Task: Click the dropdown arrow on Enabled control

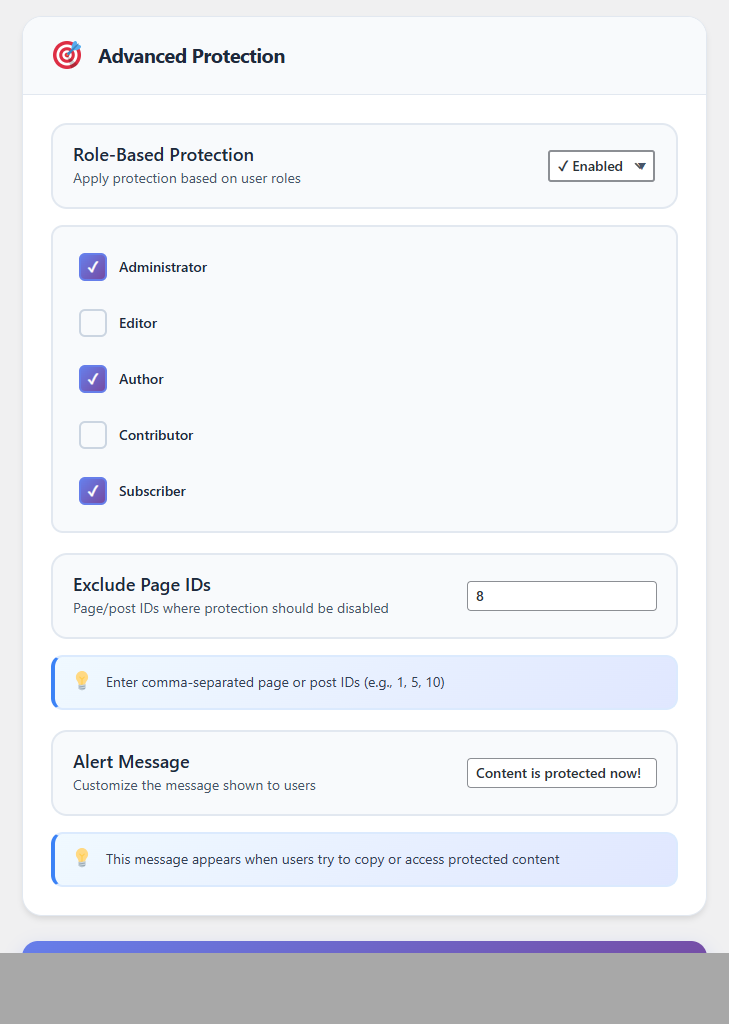Action: (x=638, y=166)
